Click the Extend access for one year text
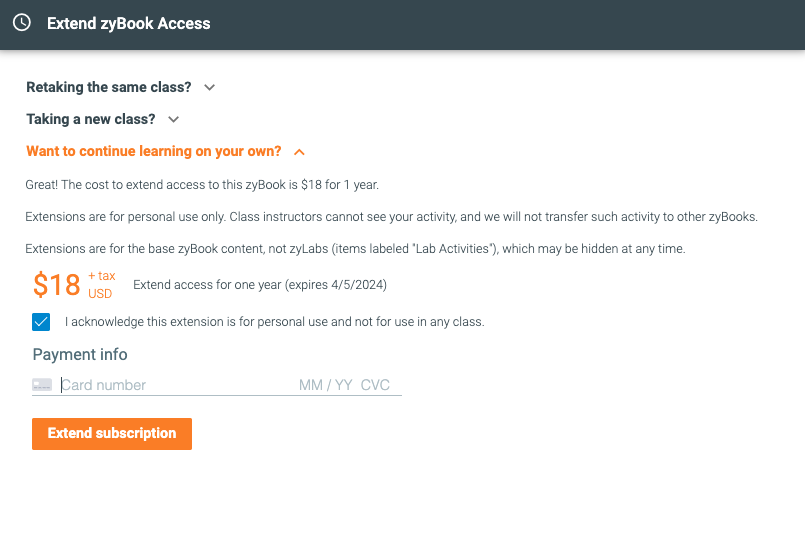The width and height of the screenshot is (805, 542). tap(260, 285)
